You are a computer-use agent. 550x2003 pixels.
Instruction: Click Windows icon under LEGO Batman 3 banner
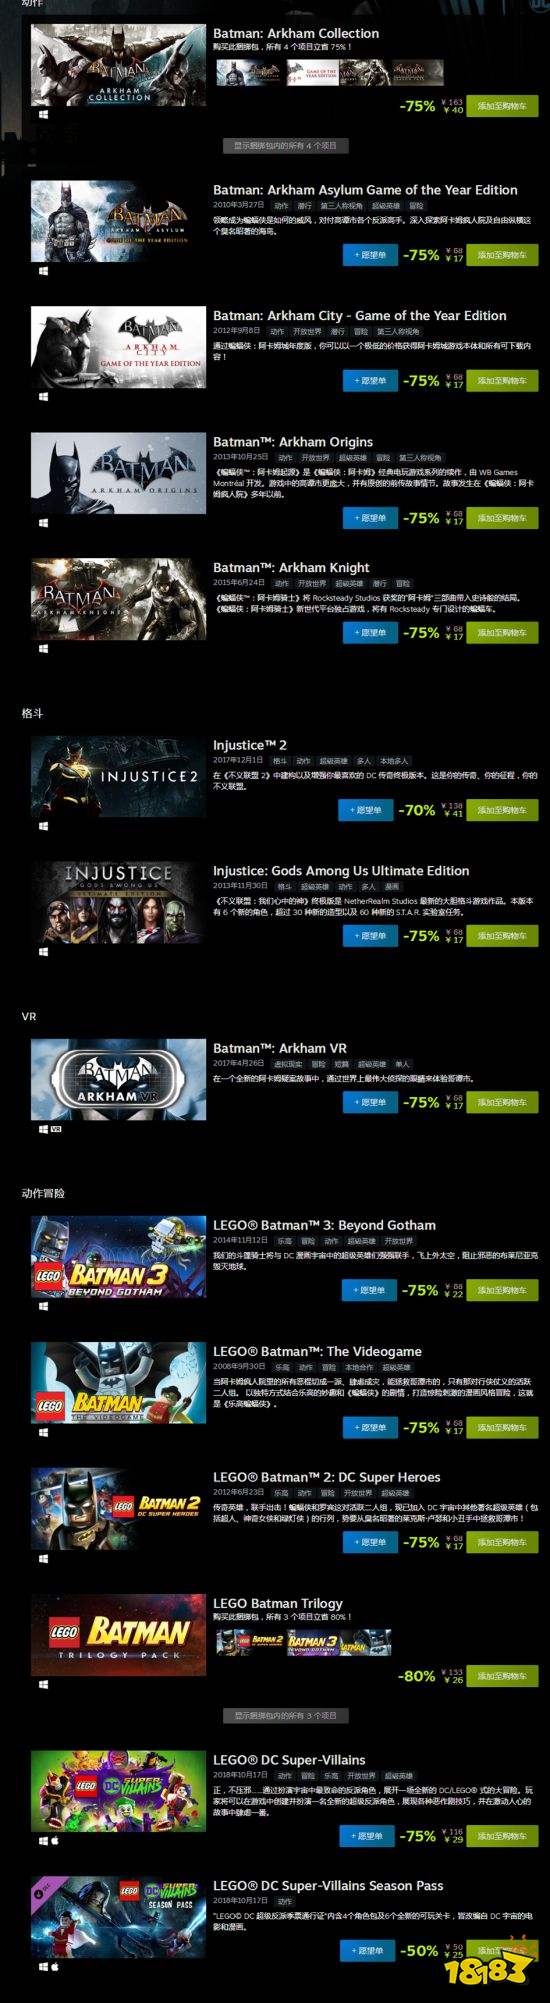[x=43, y=1306]
